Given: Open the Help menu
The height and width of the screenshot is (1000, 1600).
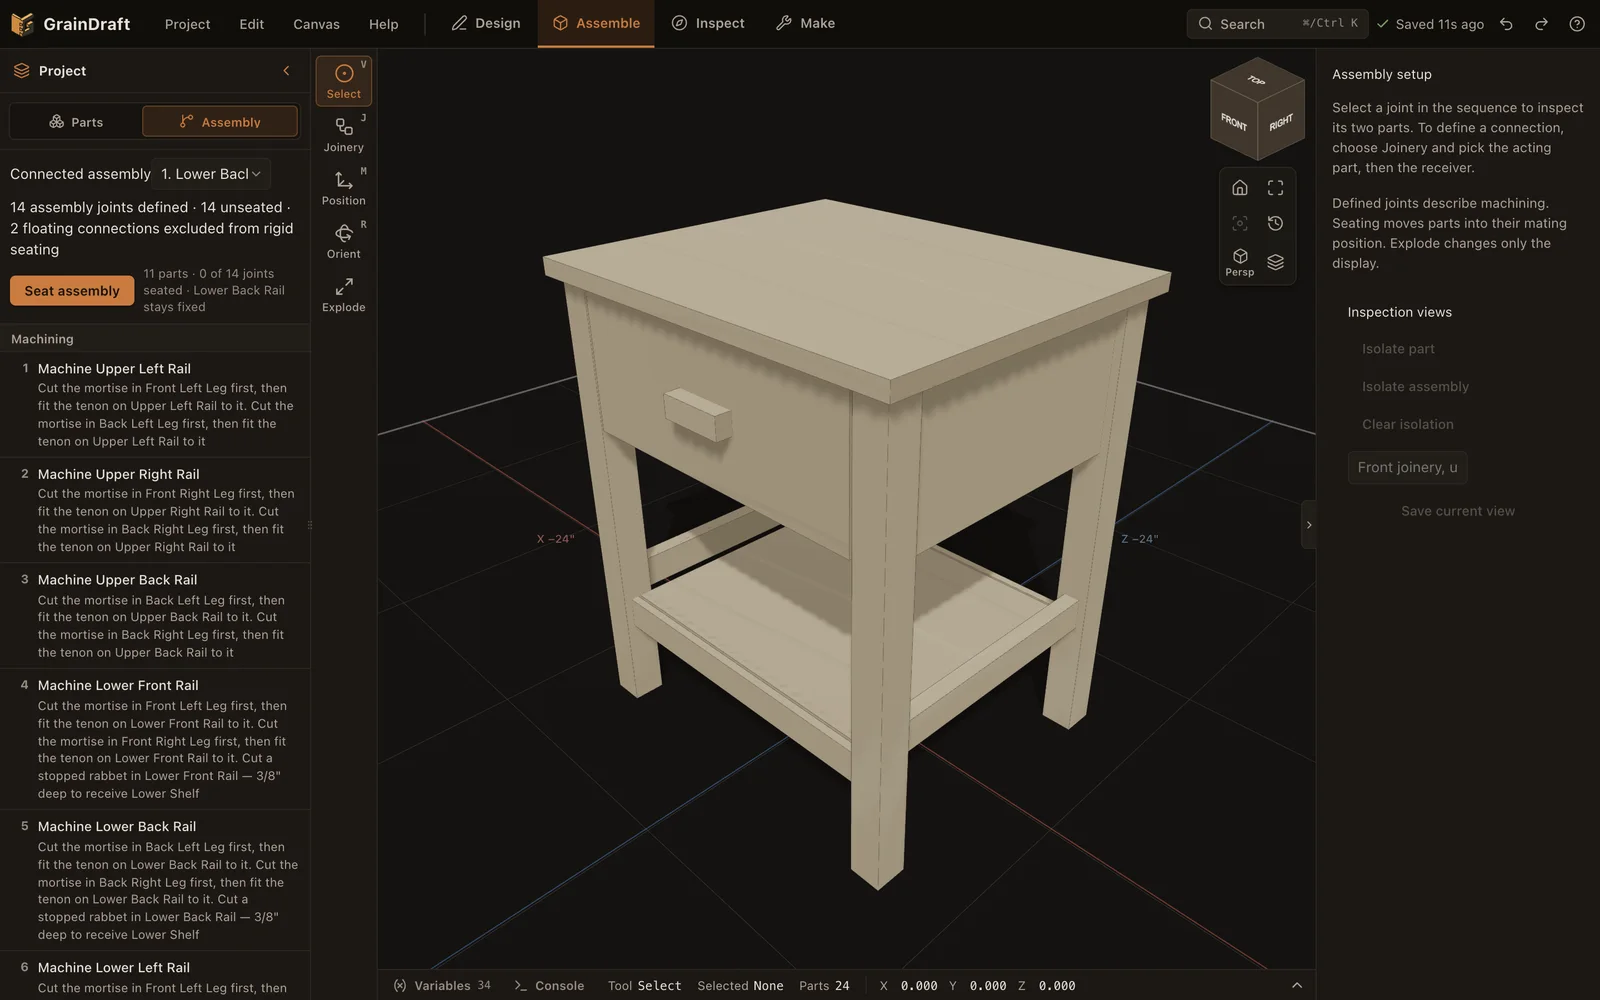Looking at the screenshot, I should tap(383, 24).
